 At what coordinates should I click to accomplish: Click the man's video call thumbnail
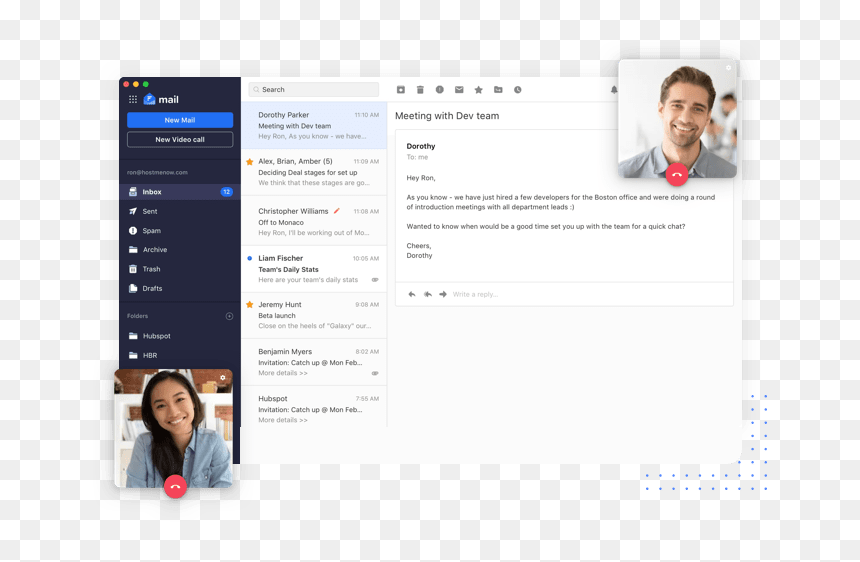click(x=677, y=118)
